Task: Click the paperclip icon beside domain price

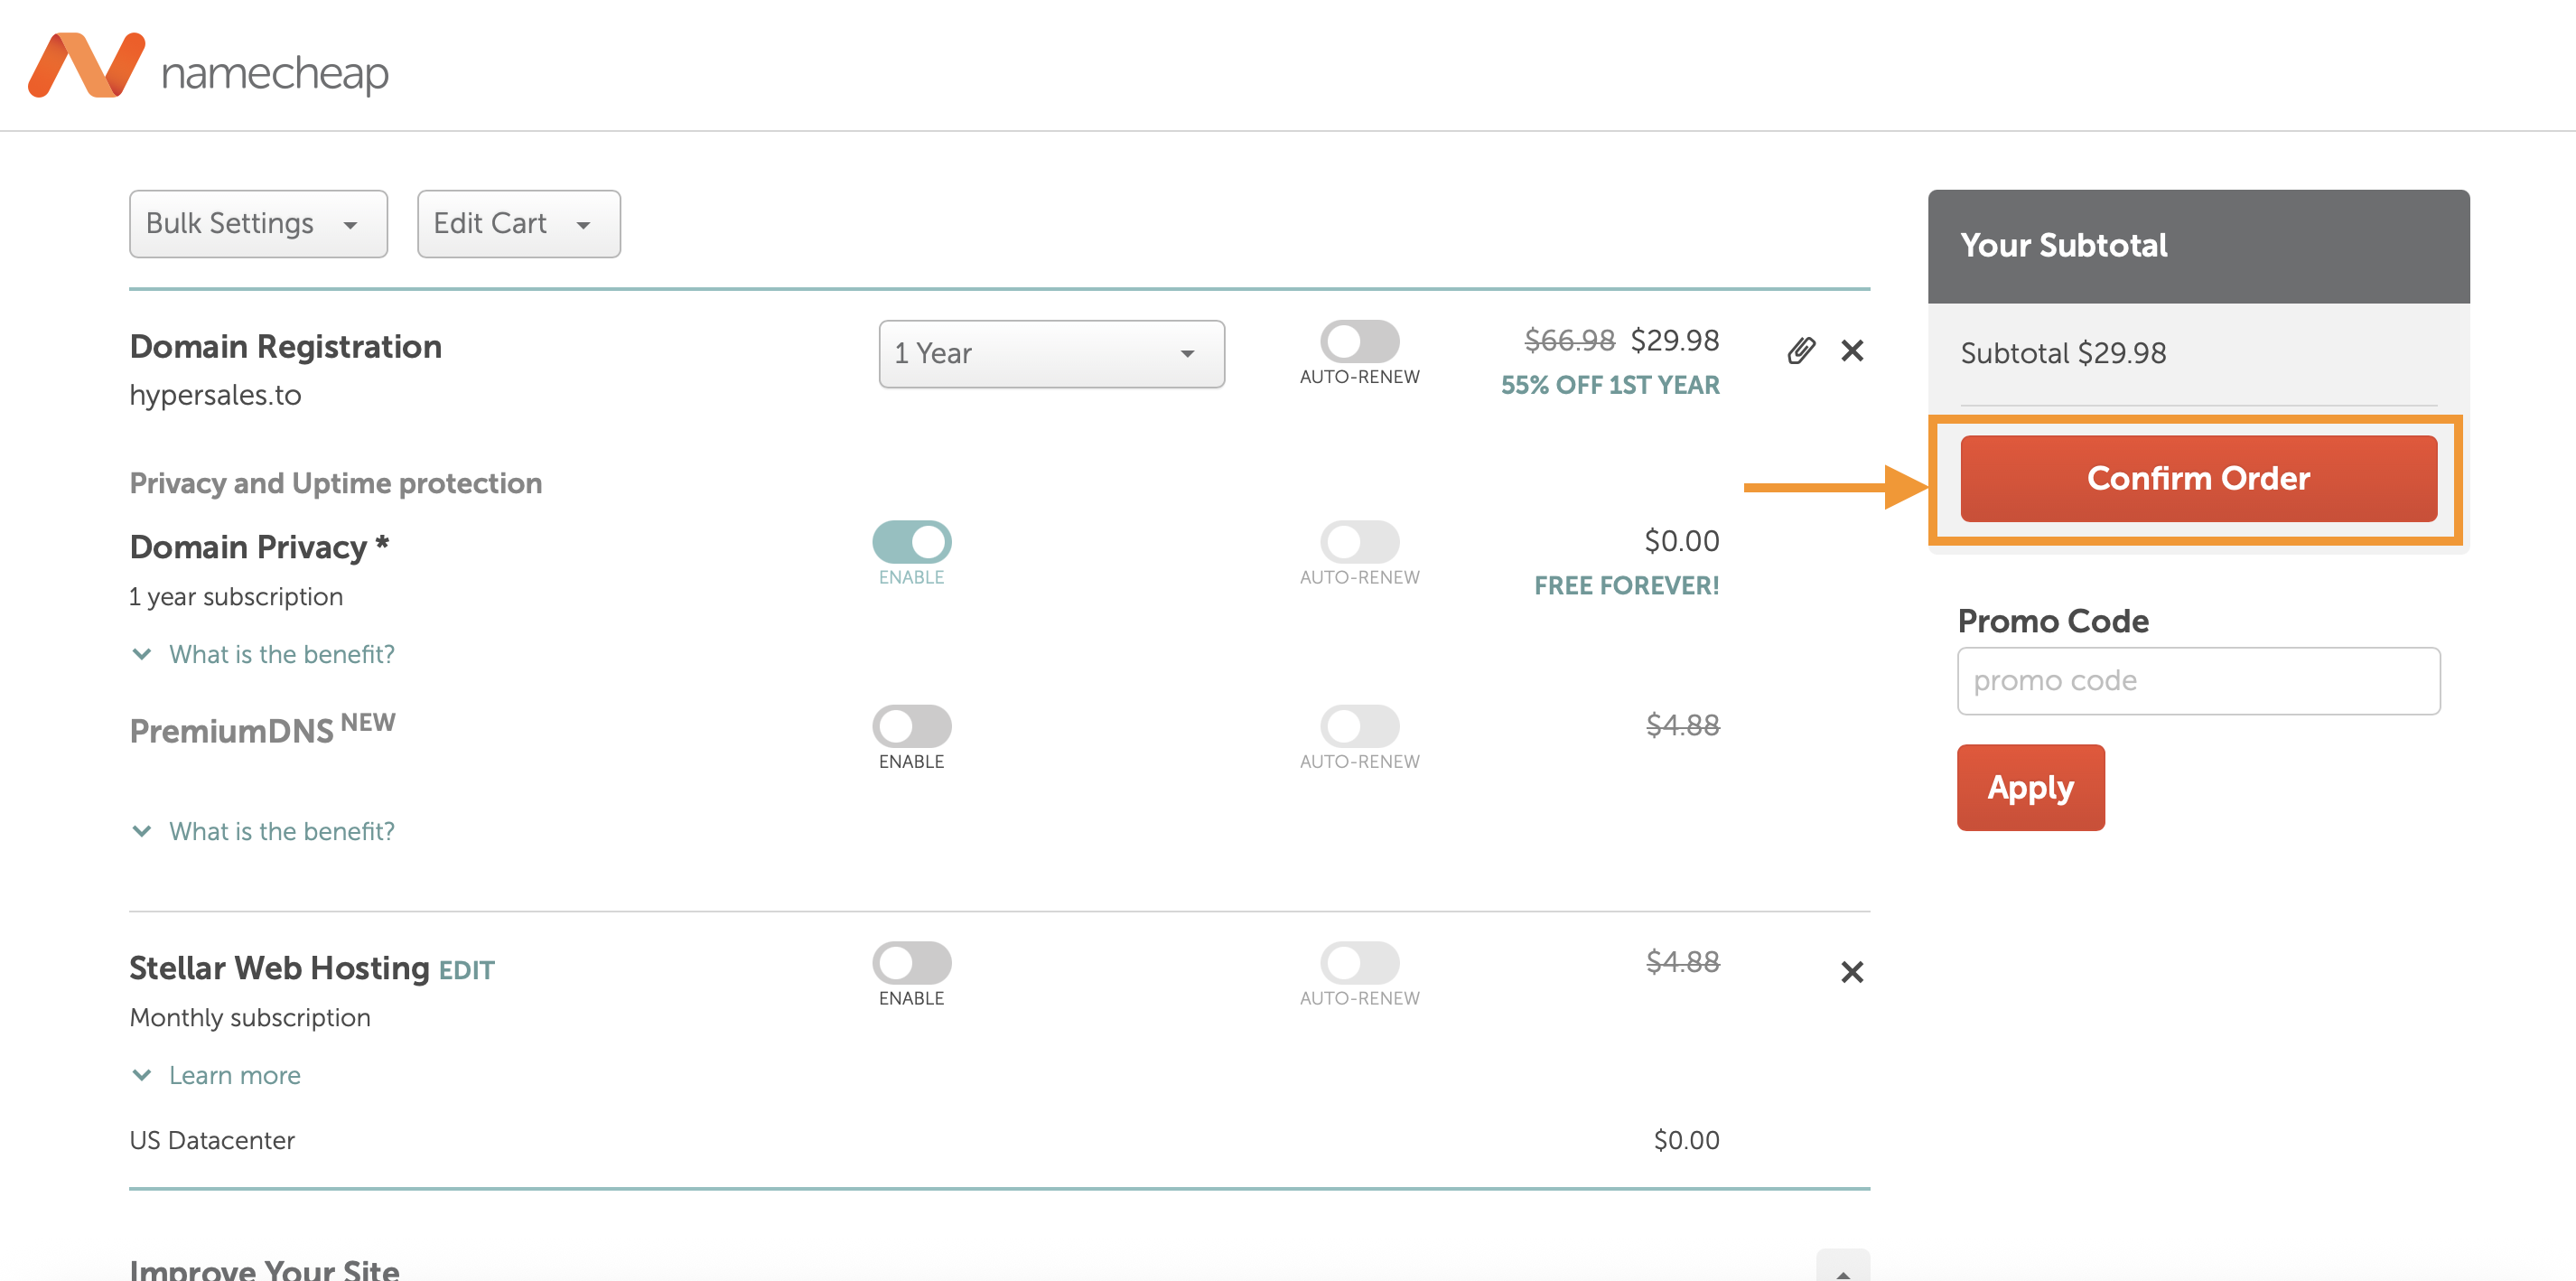Action: coord(1801,351)
